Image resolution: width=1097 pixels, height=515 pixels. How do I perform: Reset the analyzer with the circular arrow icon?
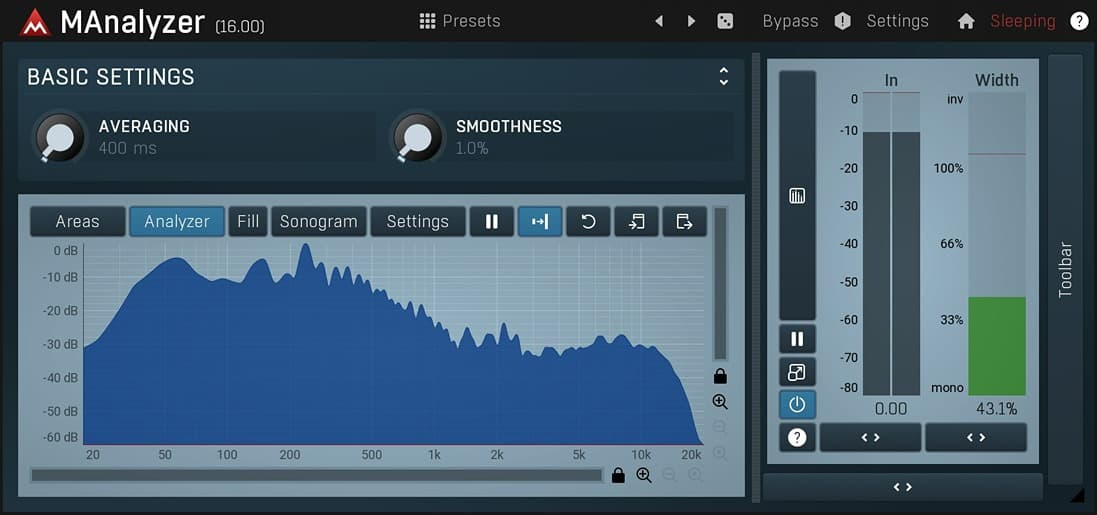click(588, 222)
